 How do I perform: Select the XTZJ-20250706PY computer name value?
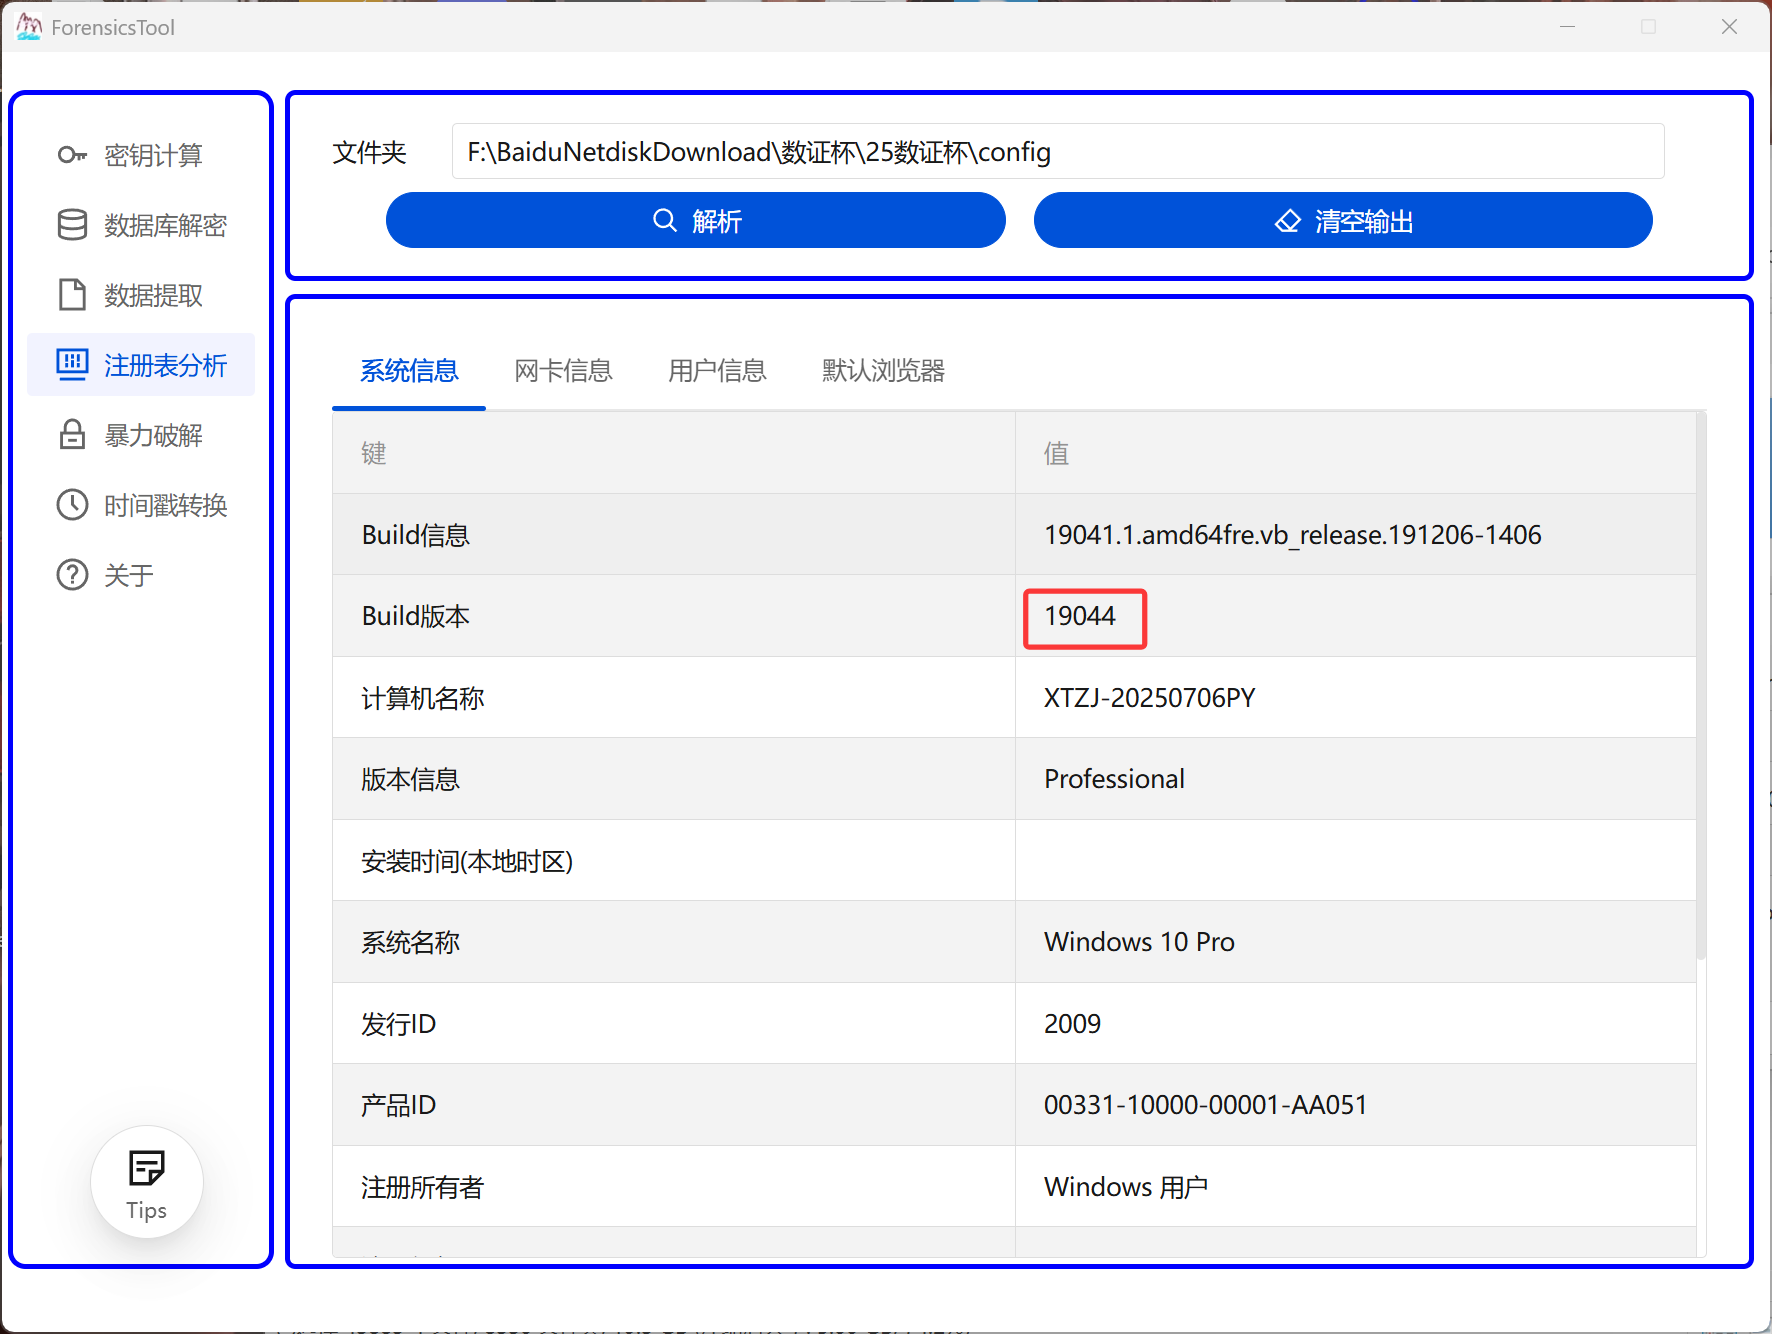click(x=1150, y=698)
